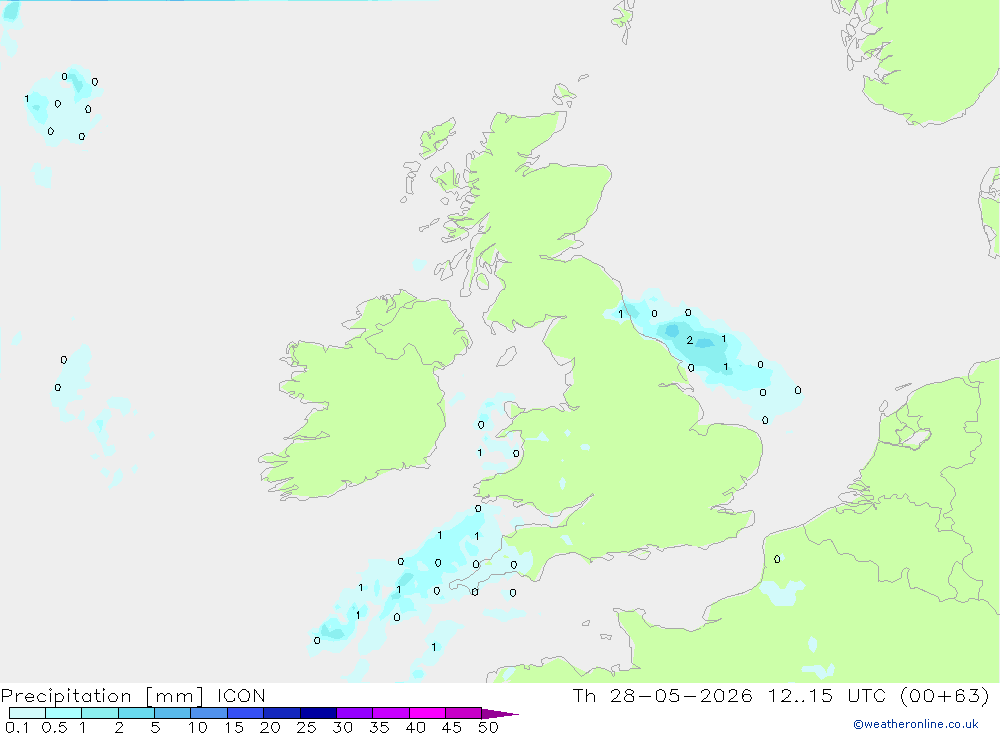1000x733 pixels.
Task: Click the 40–45 mm magenta legend swatch
Action: coord(427,713)
